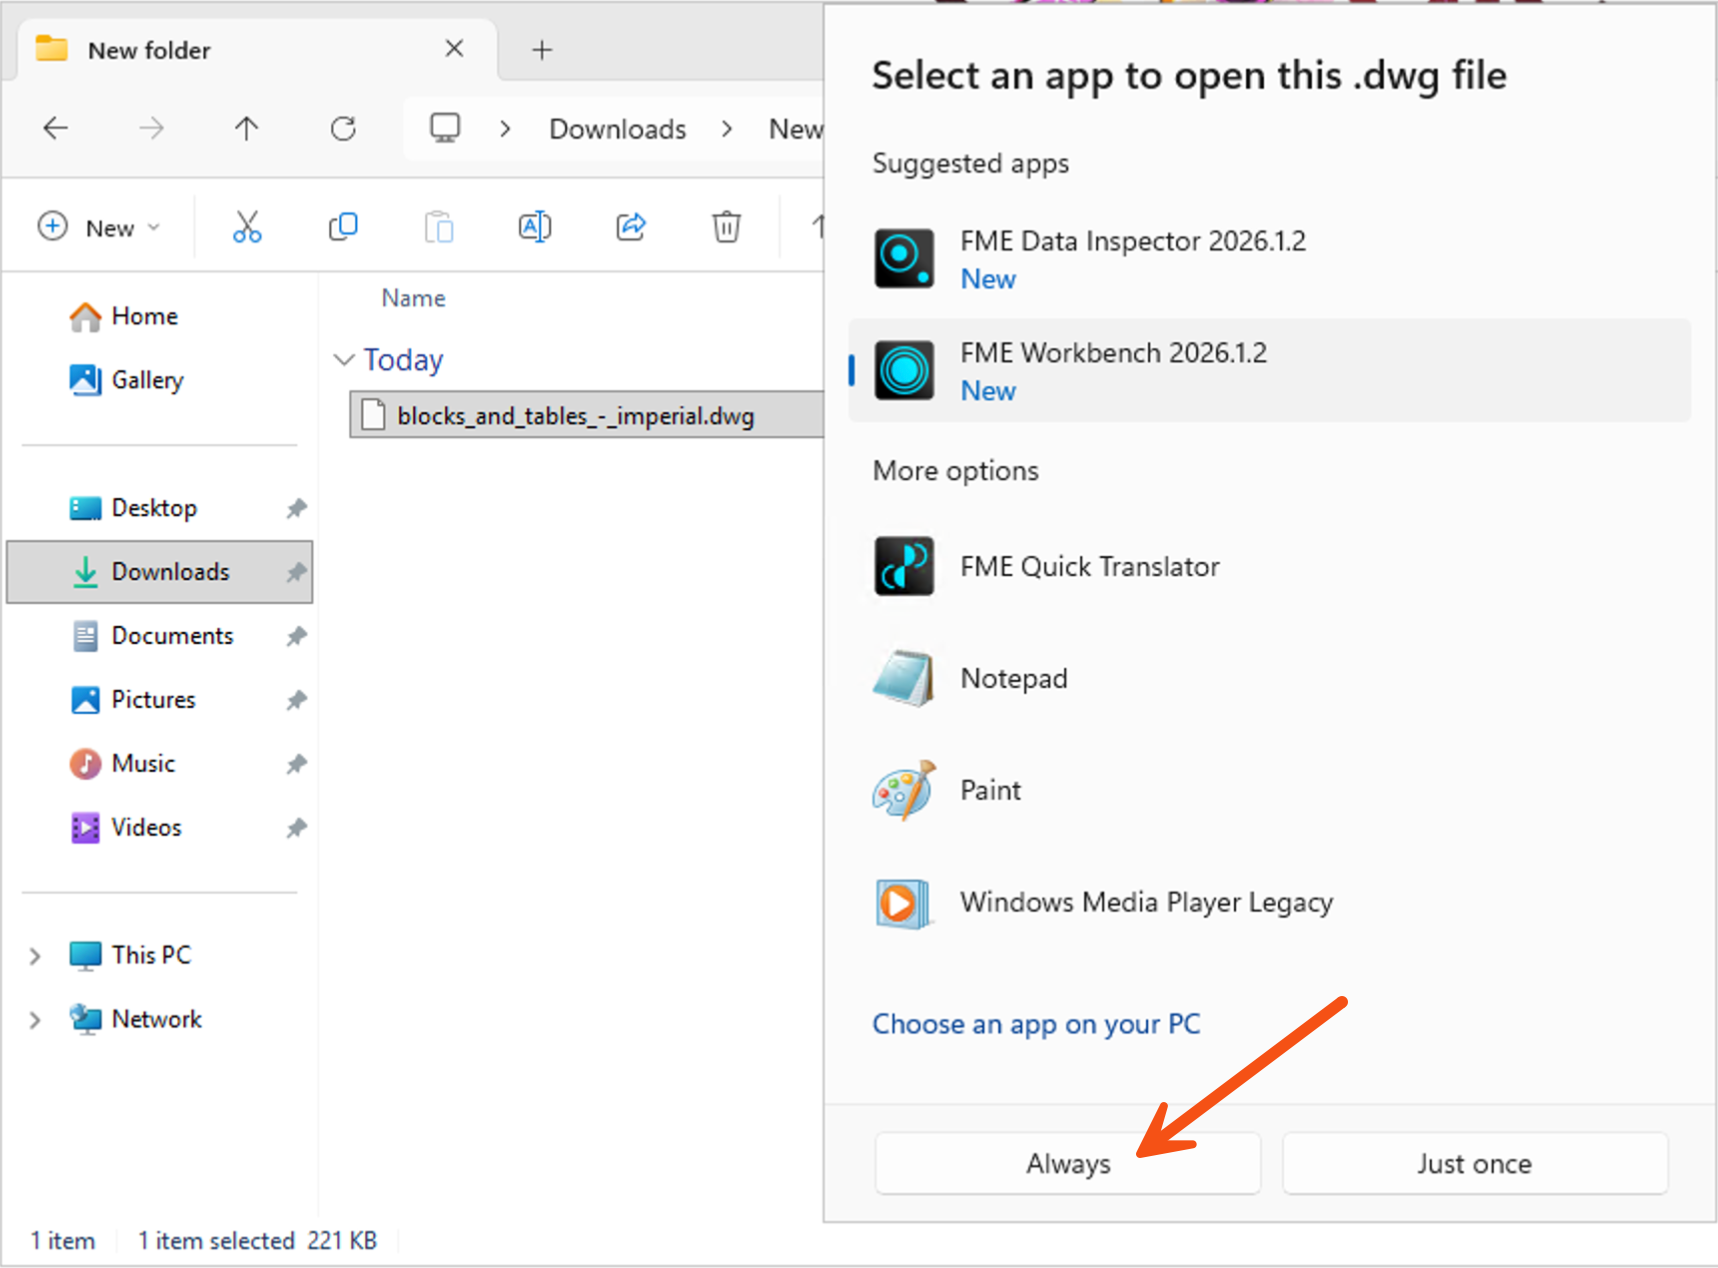Click the Just once button

coord(1474,1163)
